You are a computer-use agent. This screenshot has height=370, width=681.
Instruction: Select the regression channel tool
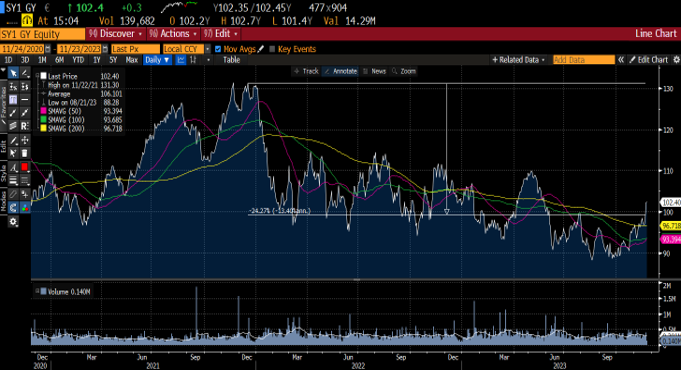[13, 126]
